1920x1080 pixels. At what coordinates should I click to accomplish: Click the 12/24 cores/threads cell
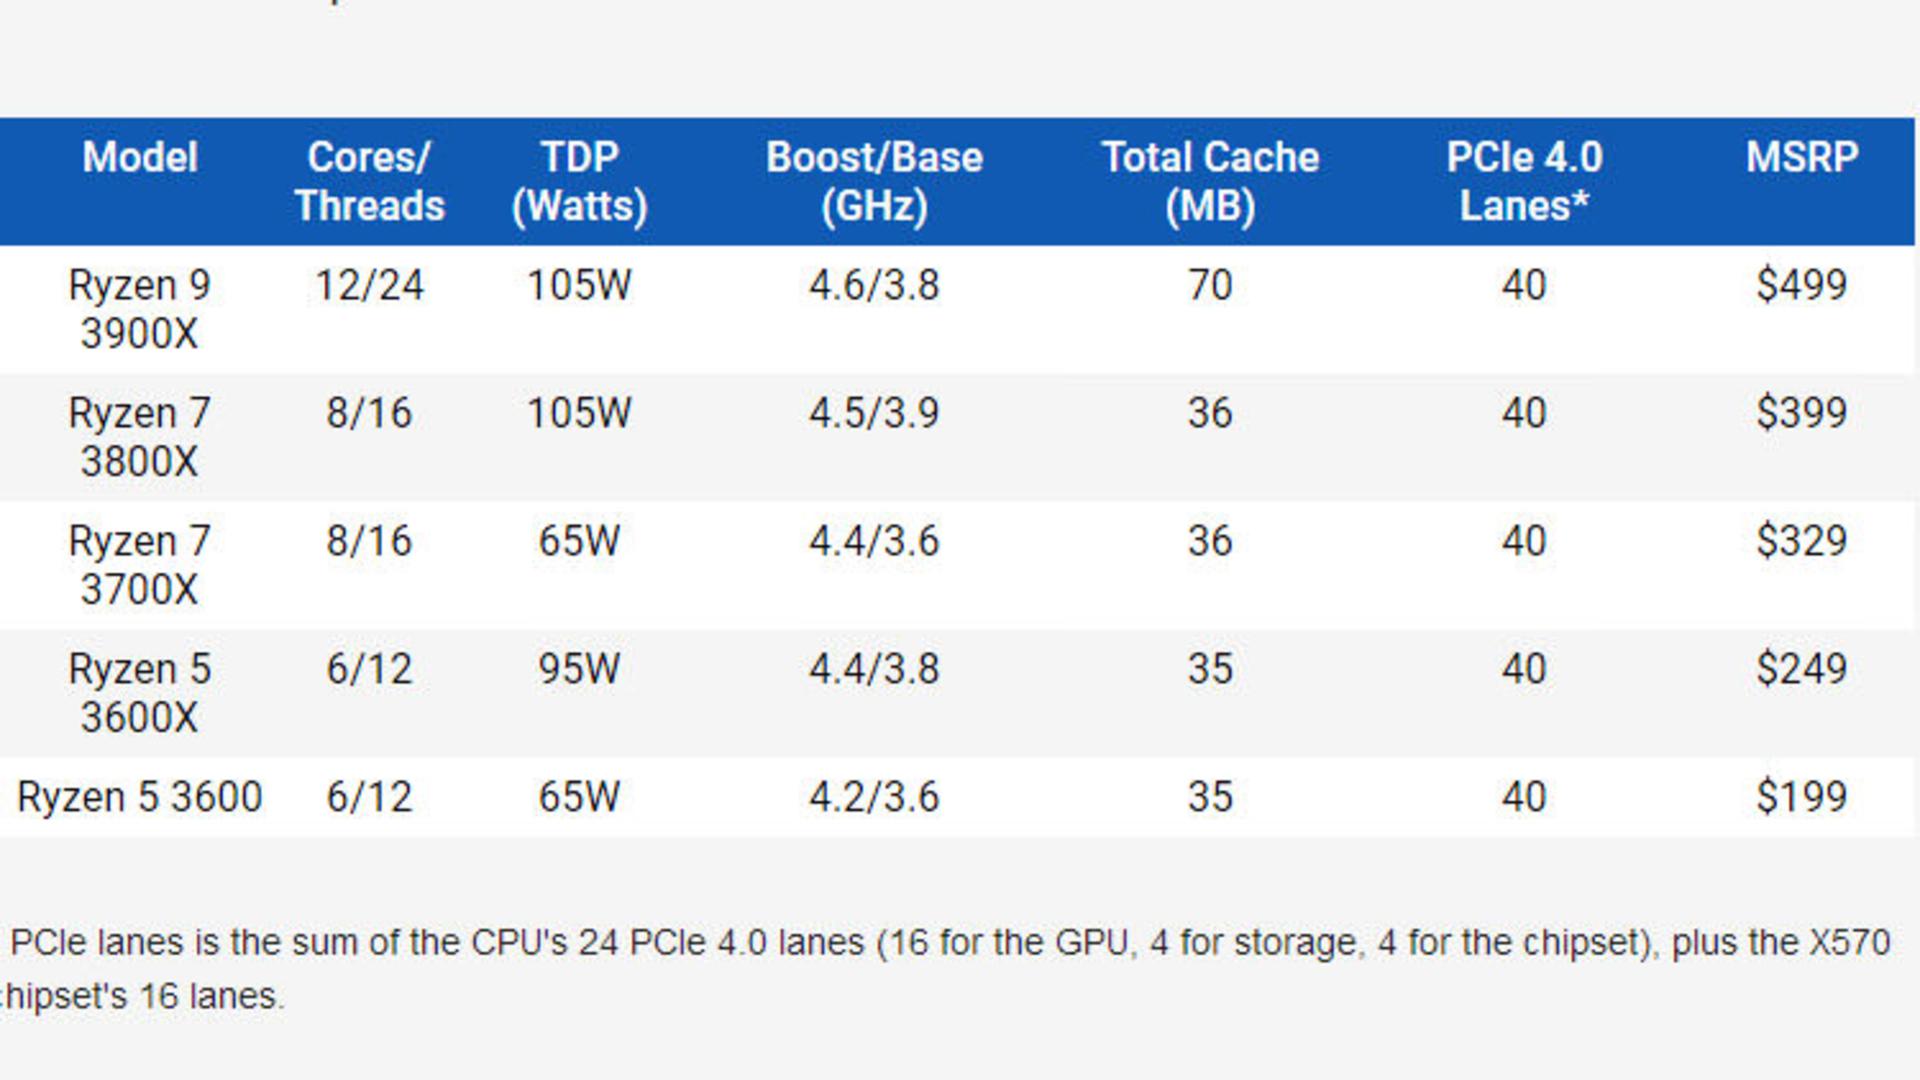tap(369, 286)
